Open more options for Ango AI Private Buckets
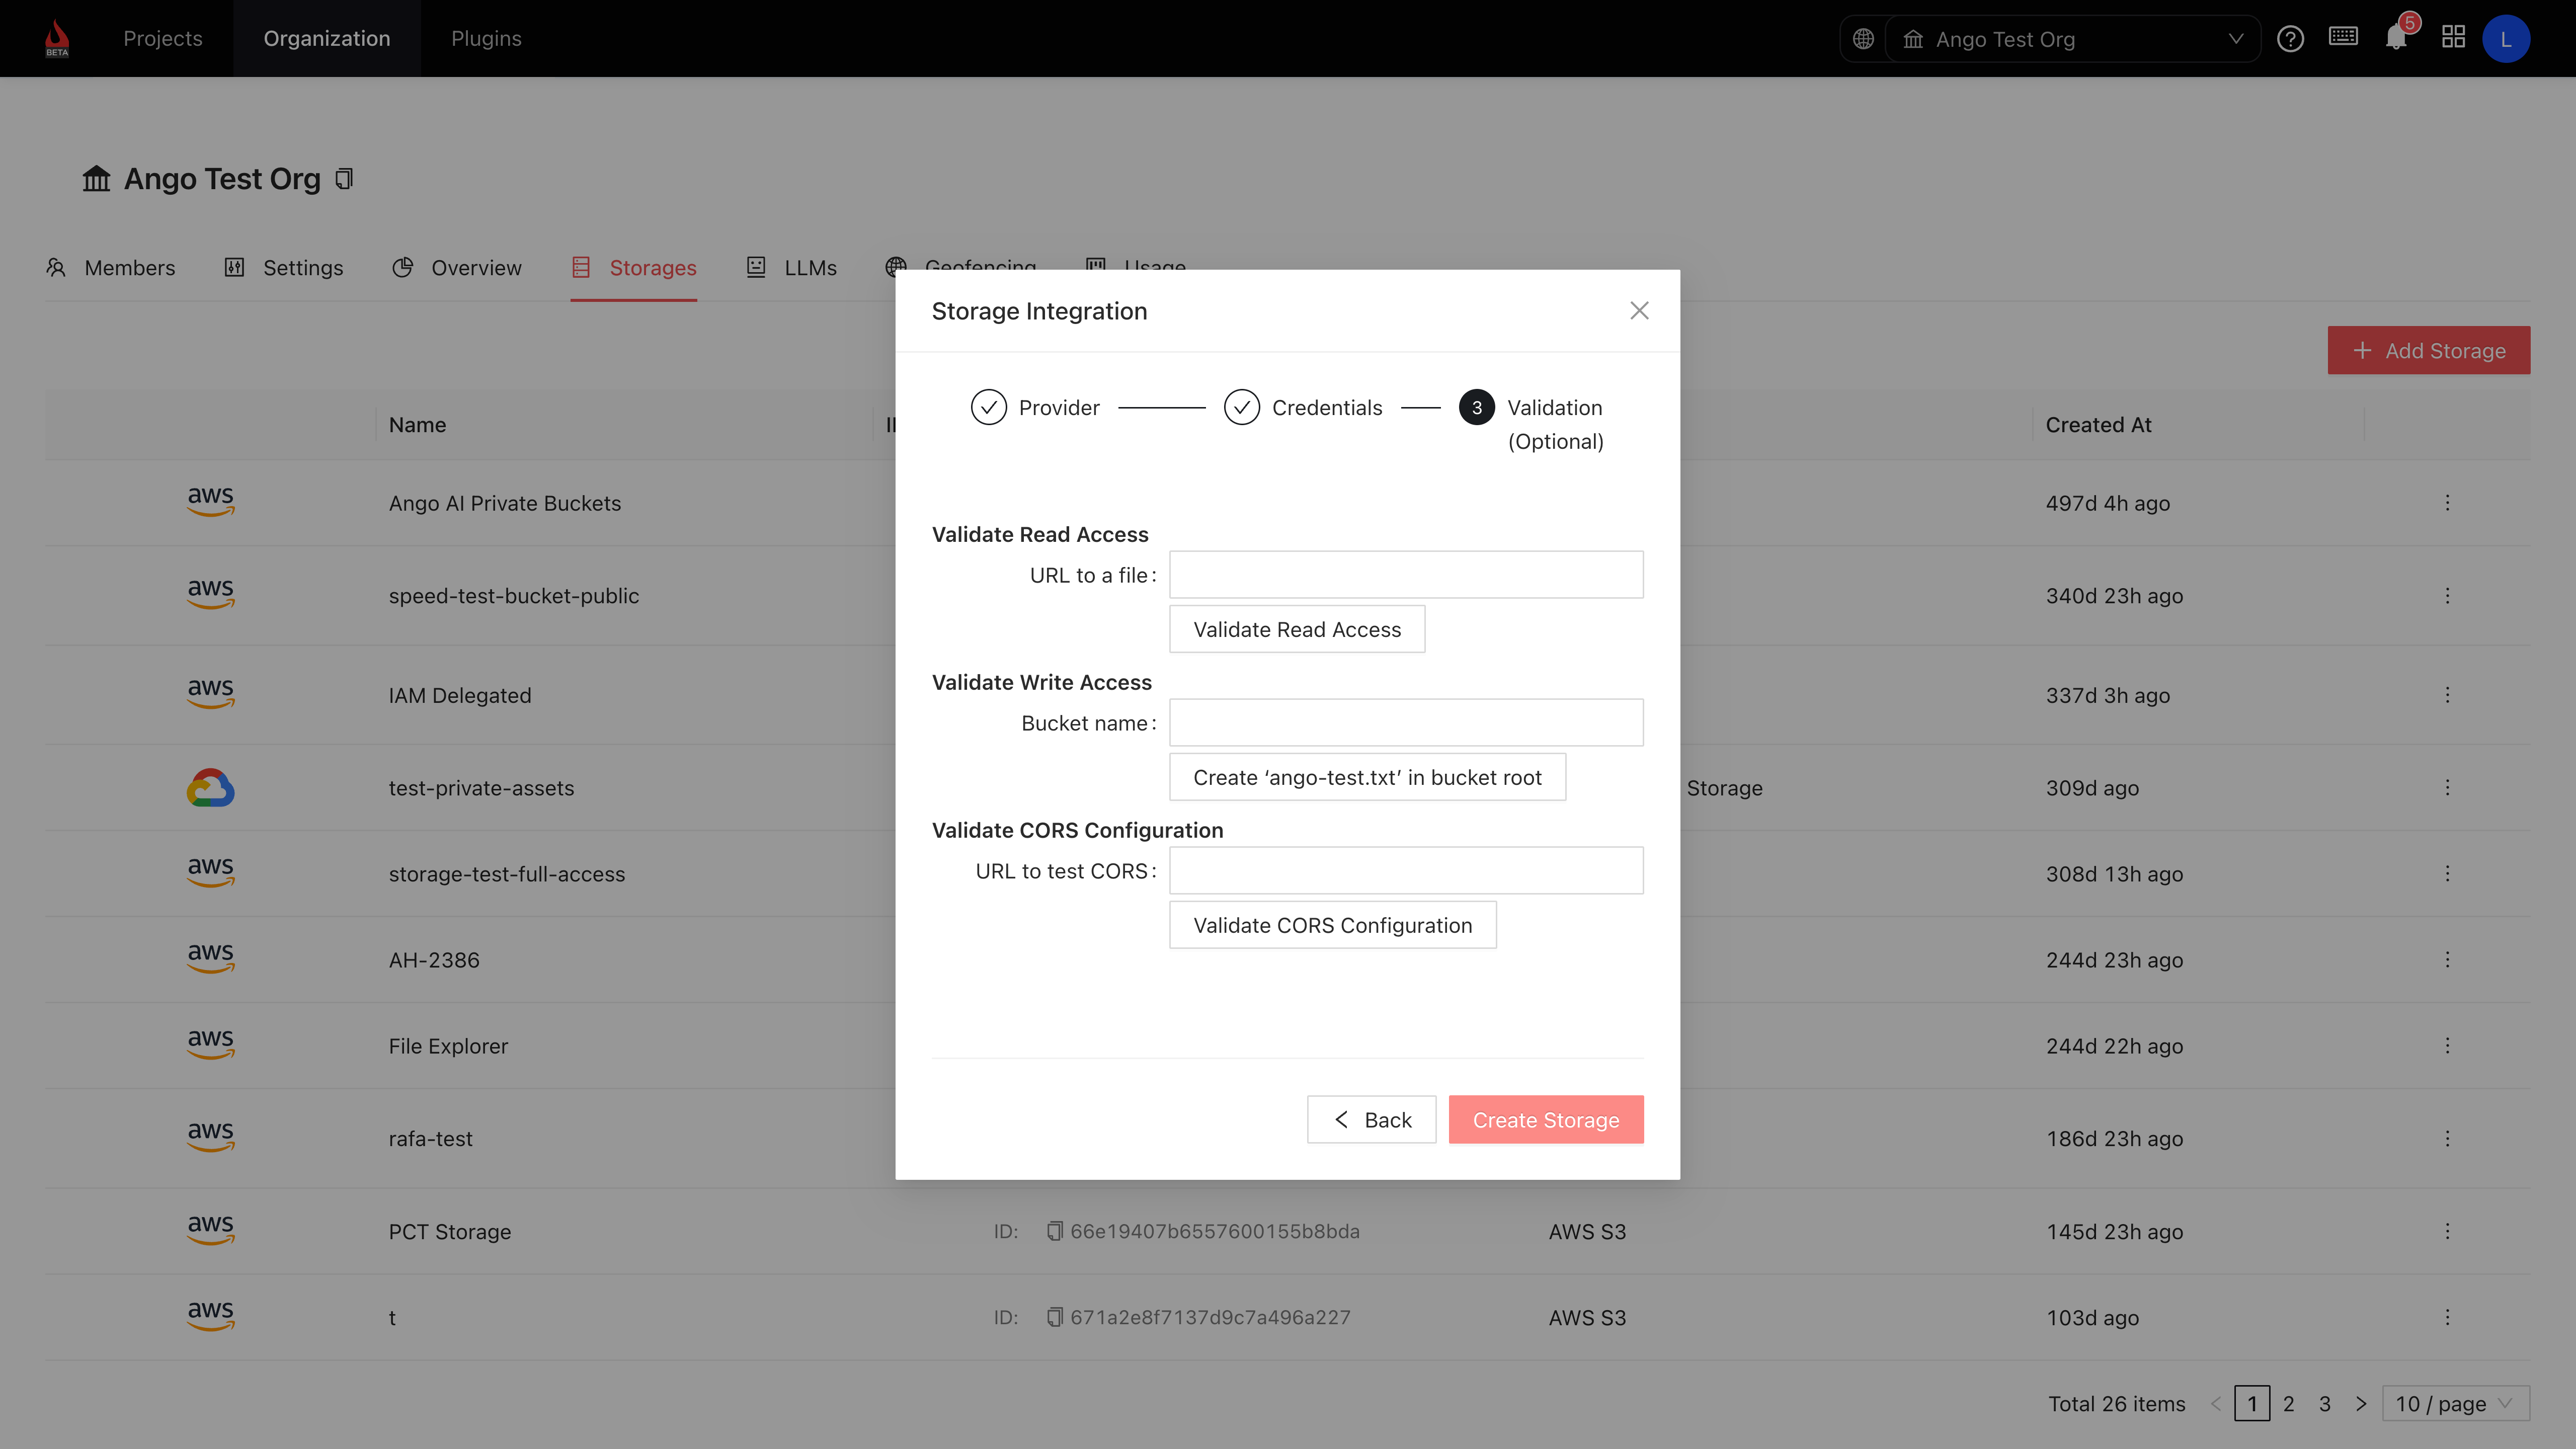This screenshot has width=2576, height=1449. pyautogui.click(x=2447, y=503)
